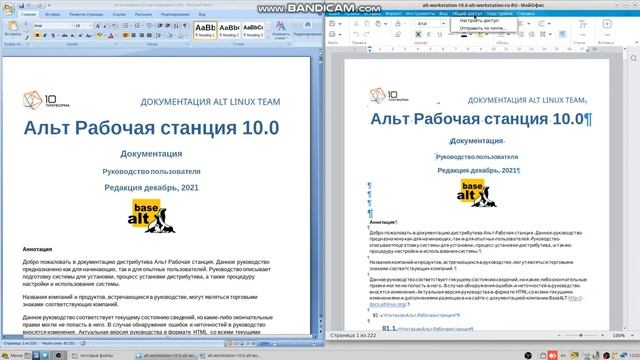Open Editing group button in Word
This screenshot has height=360, width=640.
pos(307,30)
